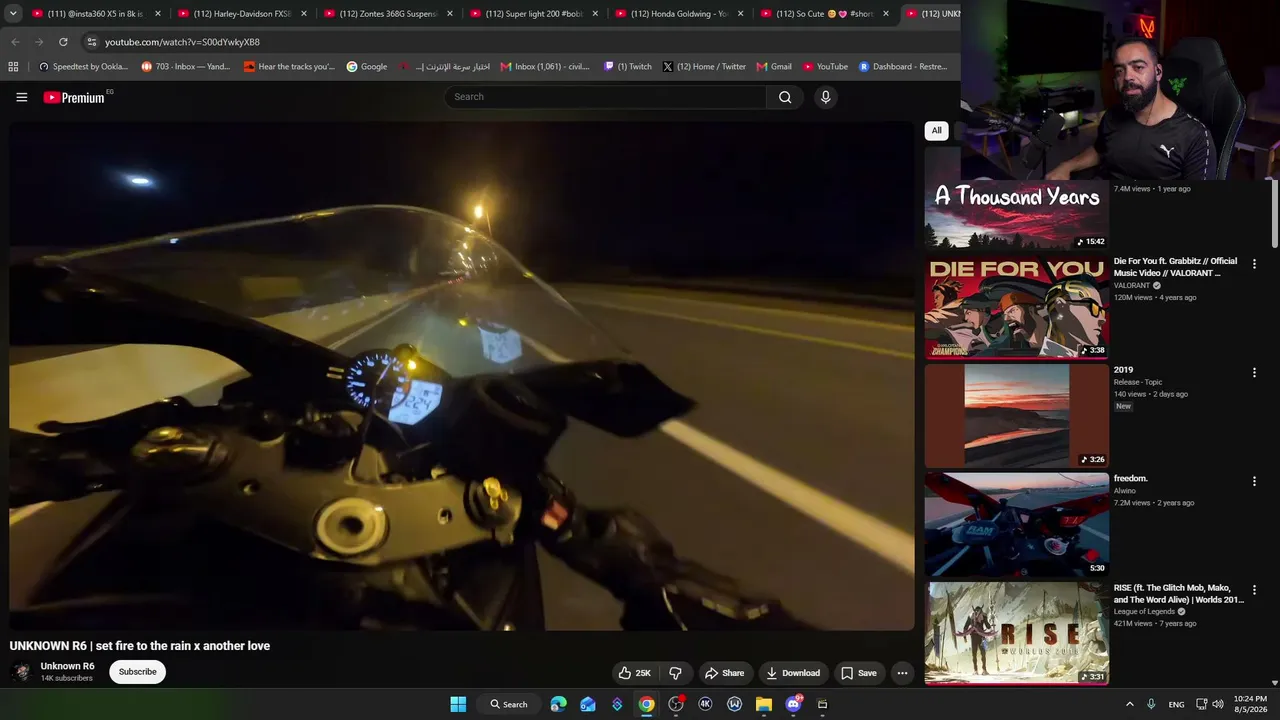Open options menu for freedom. video
The image size is (1280, 720).
click(x=1254, y=482)
